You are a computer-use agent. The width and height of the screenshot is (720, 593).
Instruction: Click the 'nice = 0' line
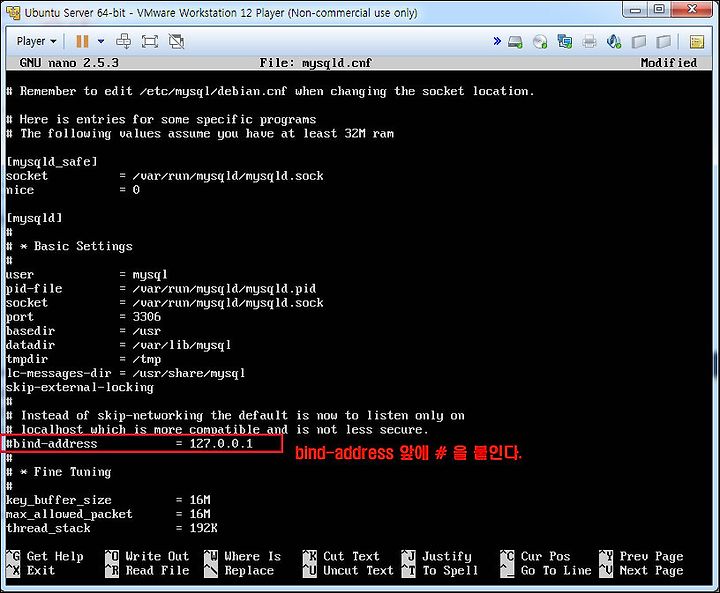(73, 190)
